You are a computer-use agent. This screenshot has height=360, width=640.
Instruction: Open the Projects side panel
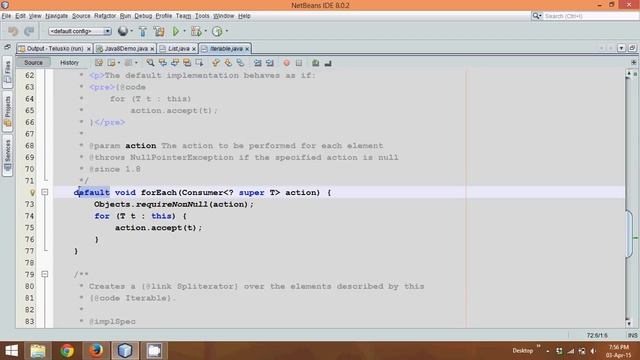(x=7, y=111)
